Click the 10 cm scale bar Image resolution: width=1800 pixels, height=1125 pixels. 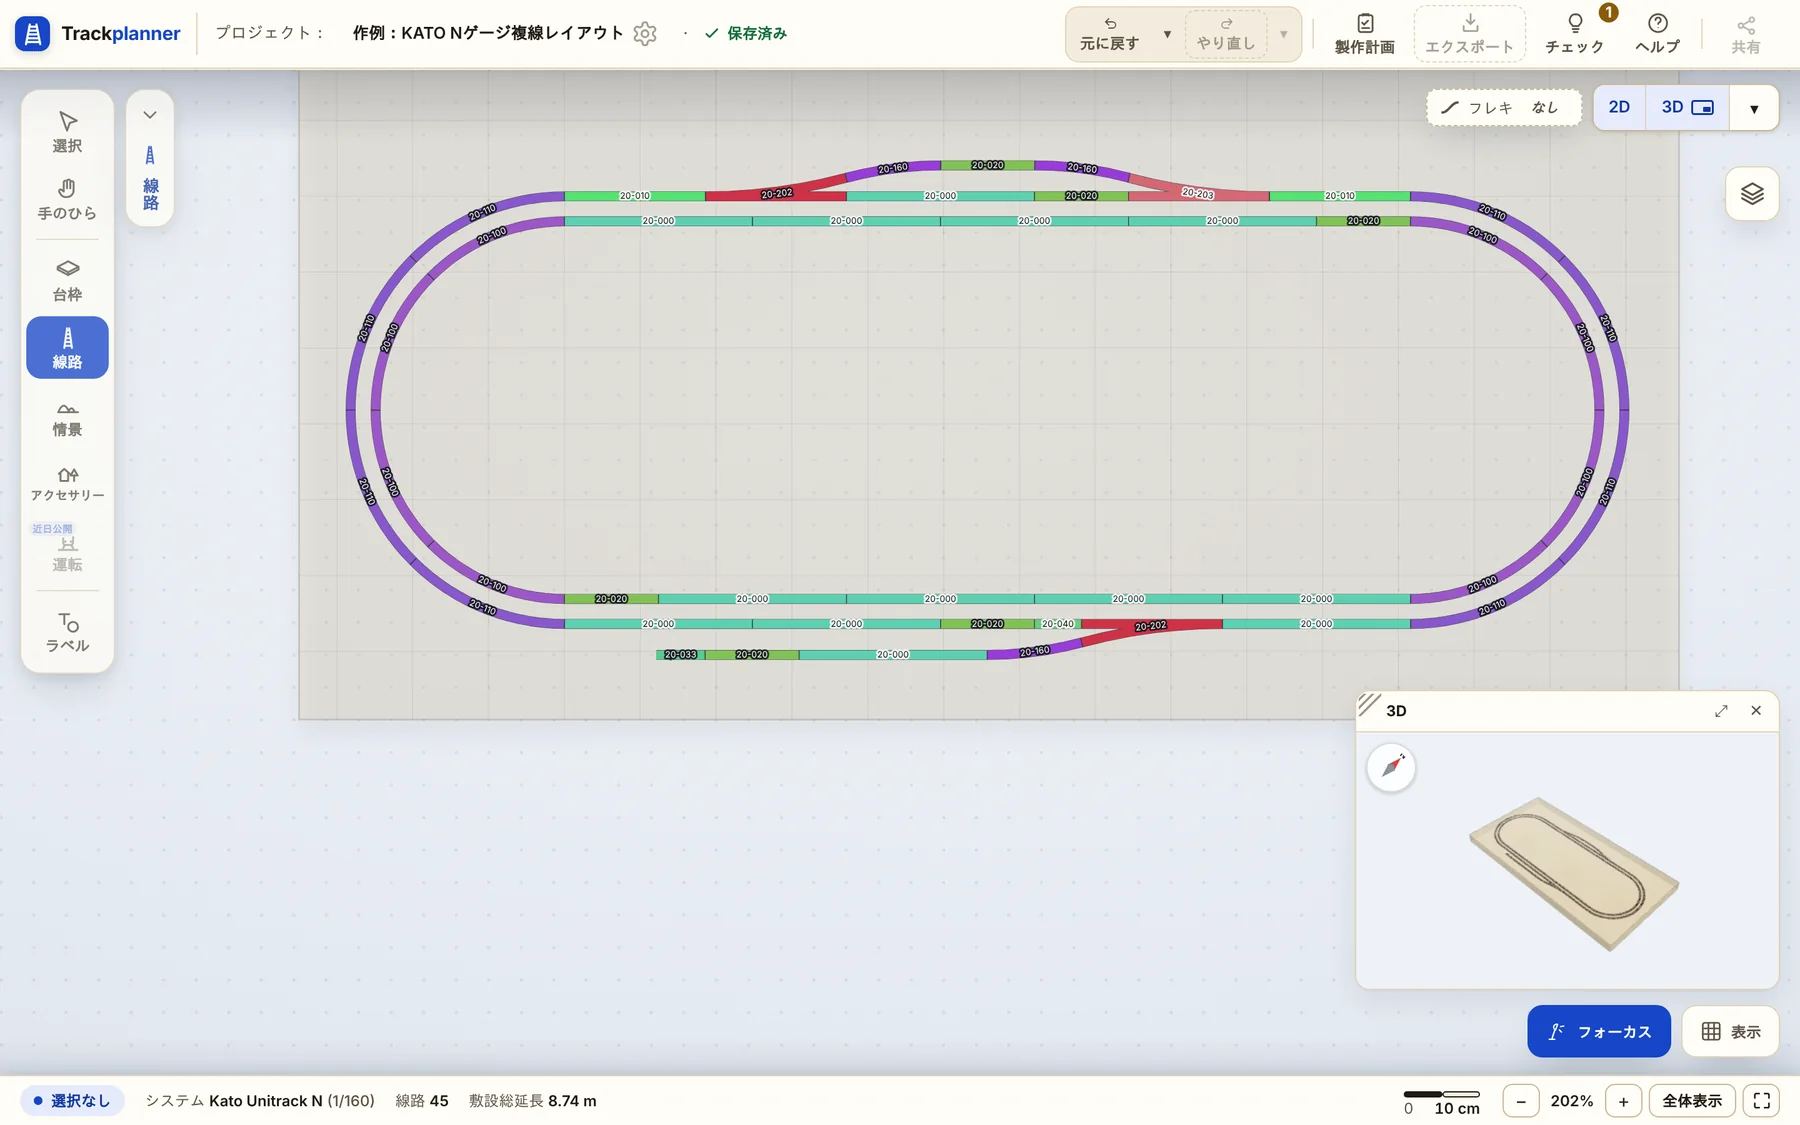point(1442,1102)
